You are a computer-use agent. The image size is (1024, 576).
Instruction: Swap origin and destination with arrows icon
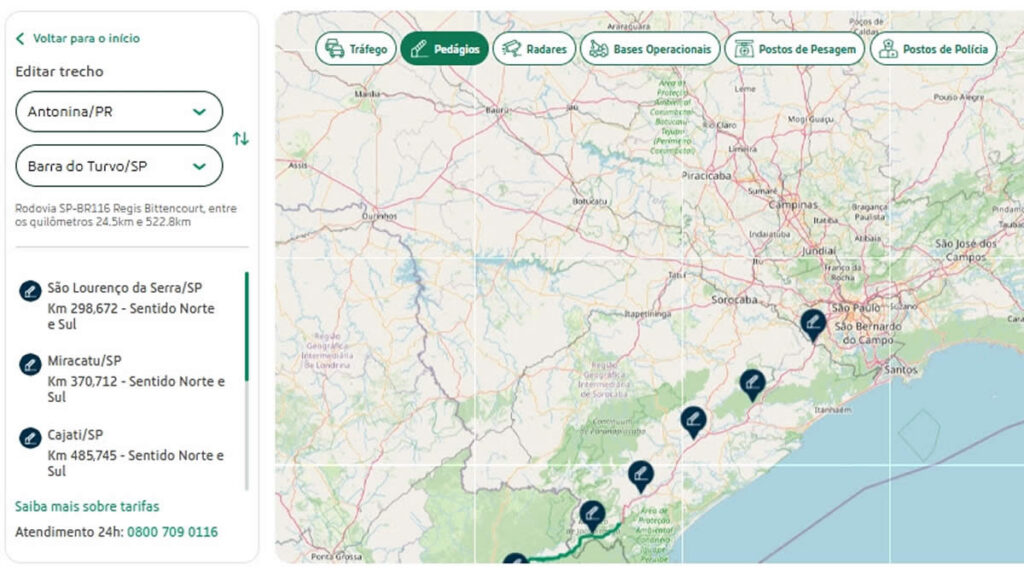click(x=240, y=139)
